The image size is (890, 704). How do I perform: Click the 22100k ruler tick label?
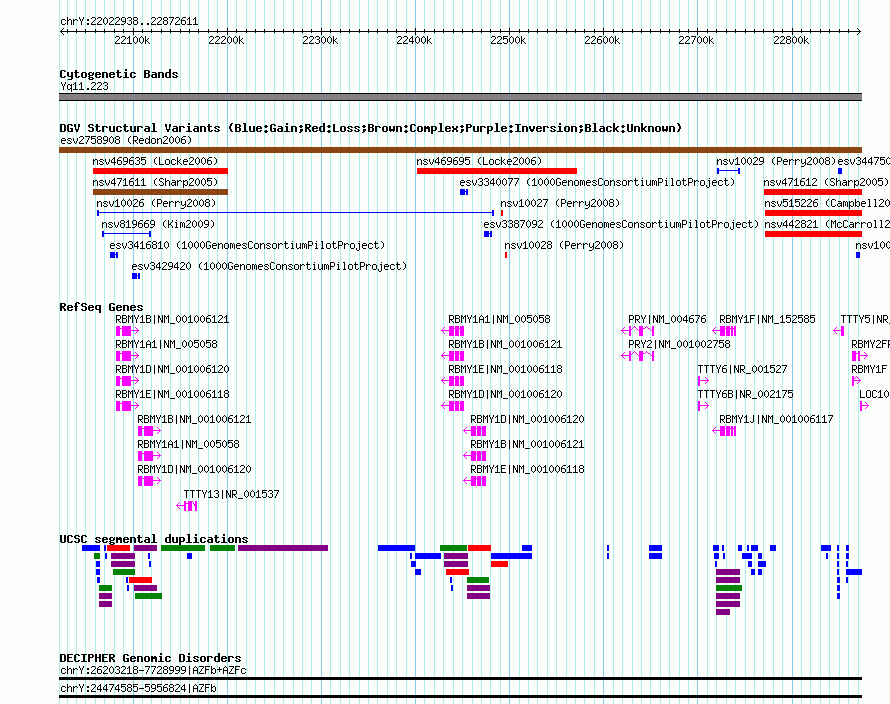point(132,40)
